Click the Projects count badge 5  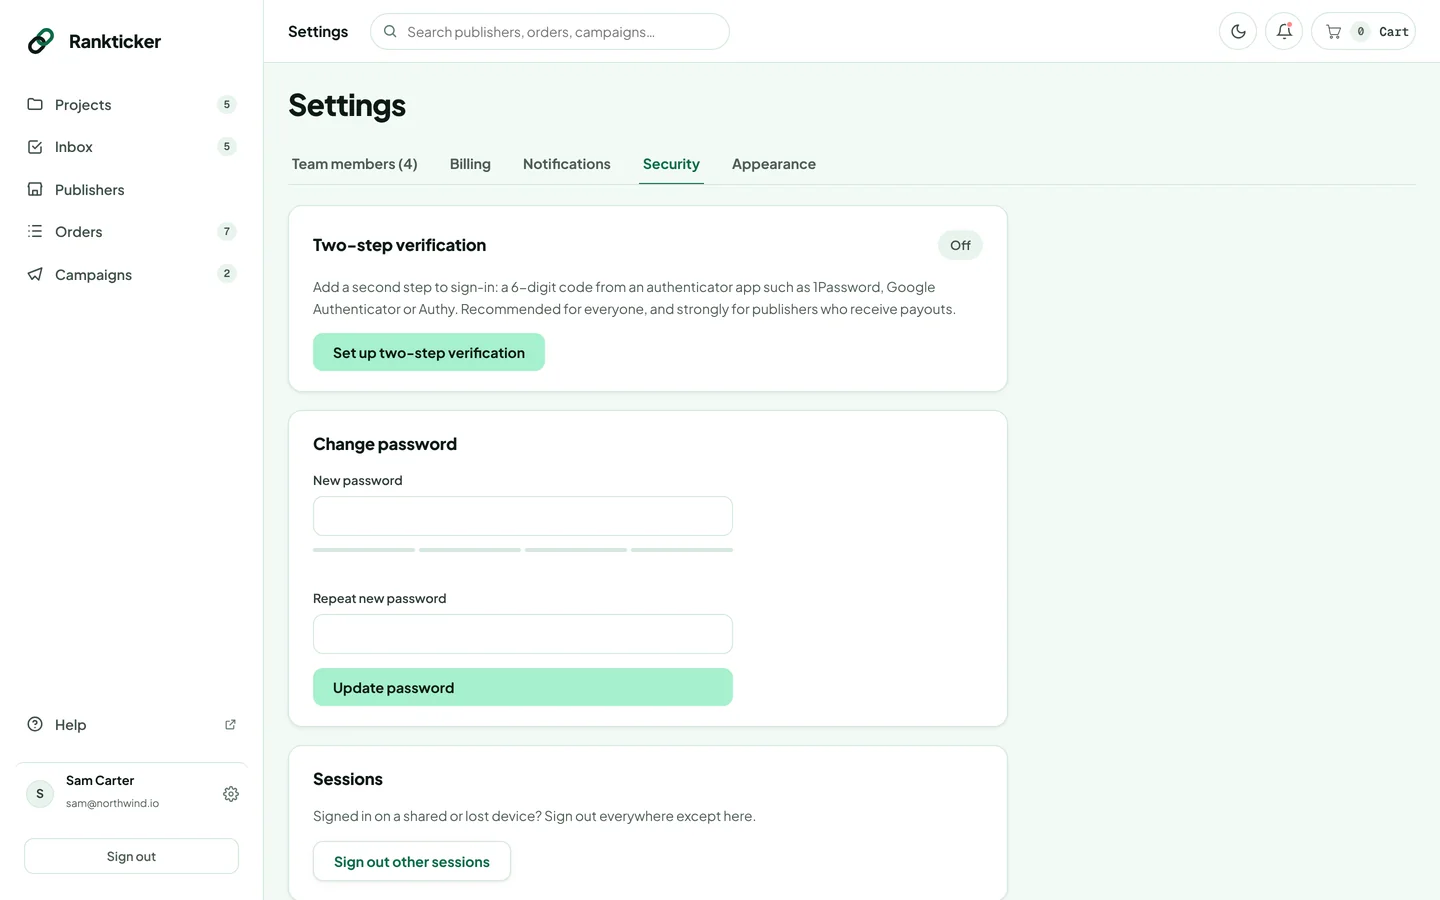tap(227, 104)
